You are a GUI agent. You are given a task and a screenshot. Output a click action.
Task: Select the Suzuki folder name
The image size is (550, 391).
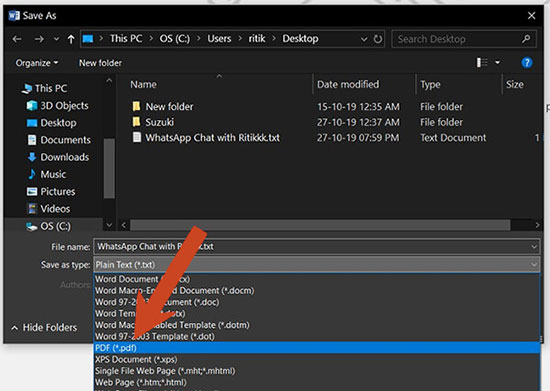pyautogui.click(x=160, y=122)
